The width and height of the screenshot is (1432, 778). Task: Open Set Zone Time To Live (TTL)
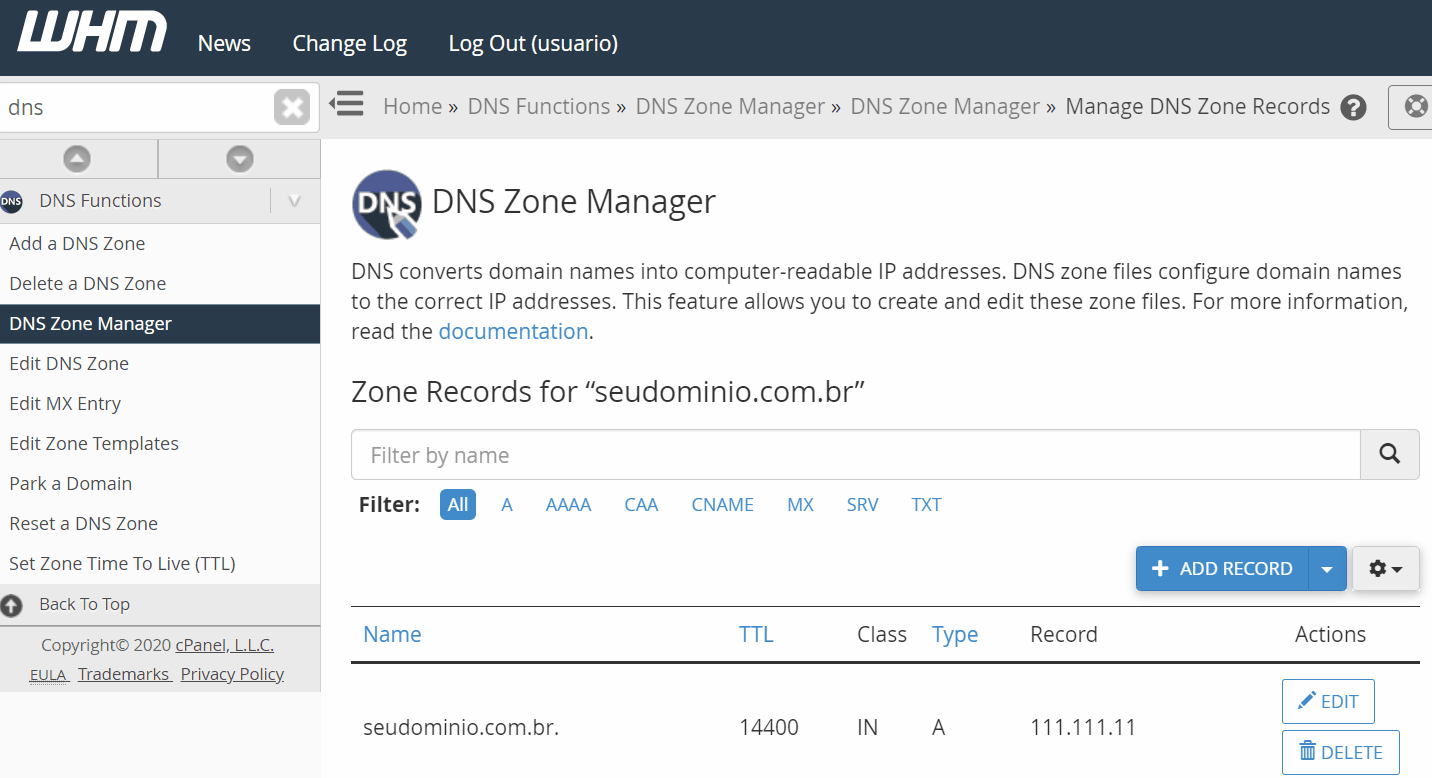click(x=122, y=564)
